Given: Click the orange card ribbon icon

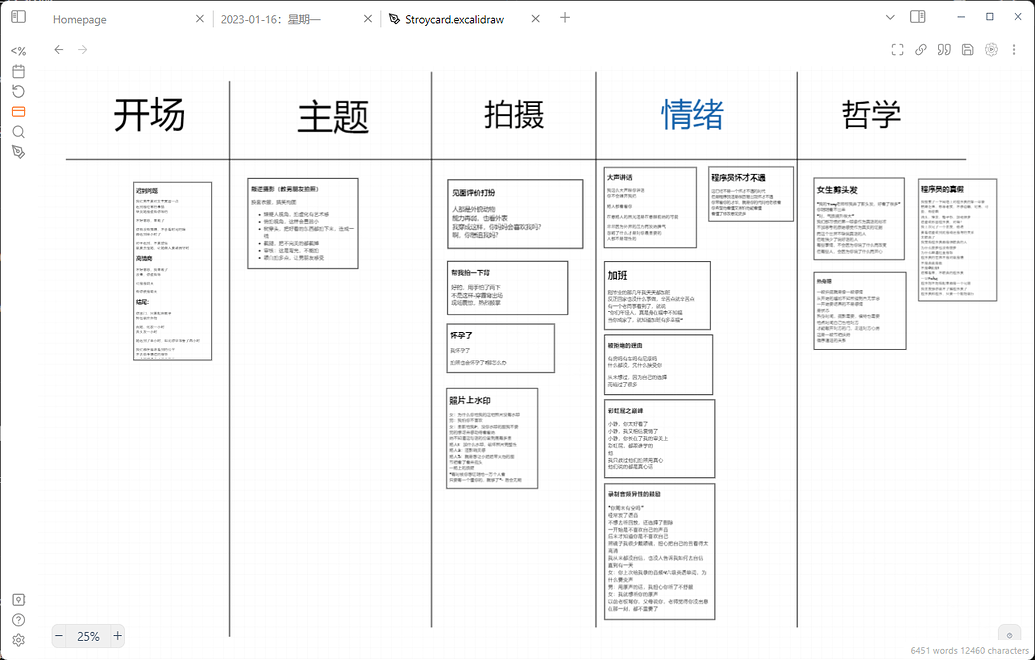Looking at the screenshot, I should click(x=18, y=111).
